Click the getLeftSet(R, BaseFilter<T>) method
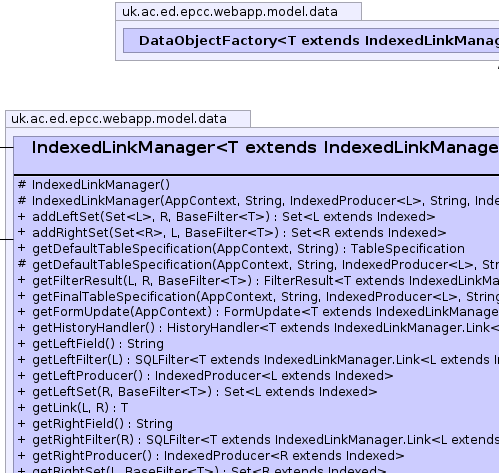Screen dimensions: 499x473 pyautogui.click(x=197, y=392)
